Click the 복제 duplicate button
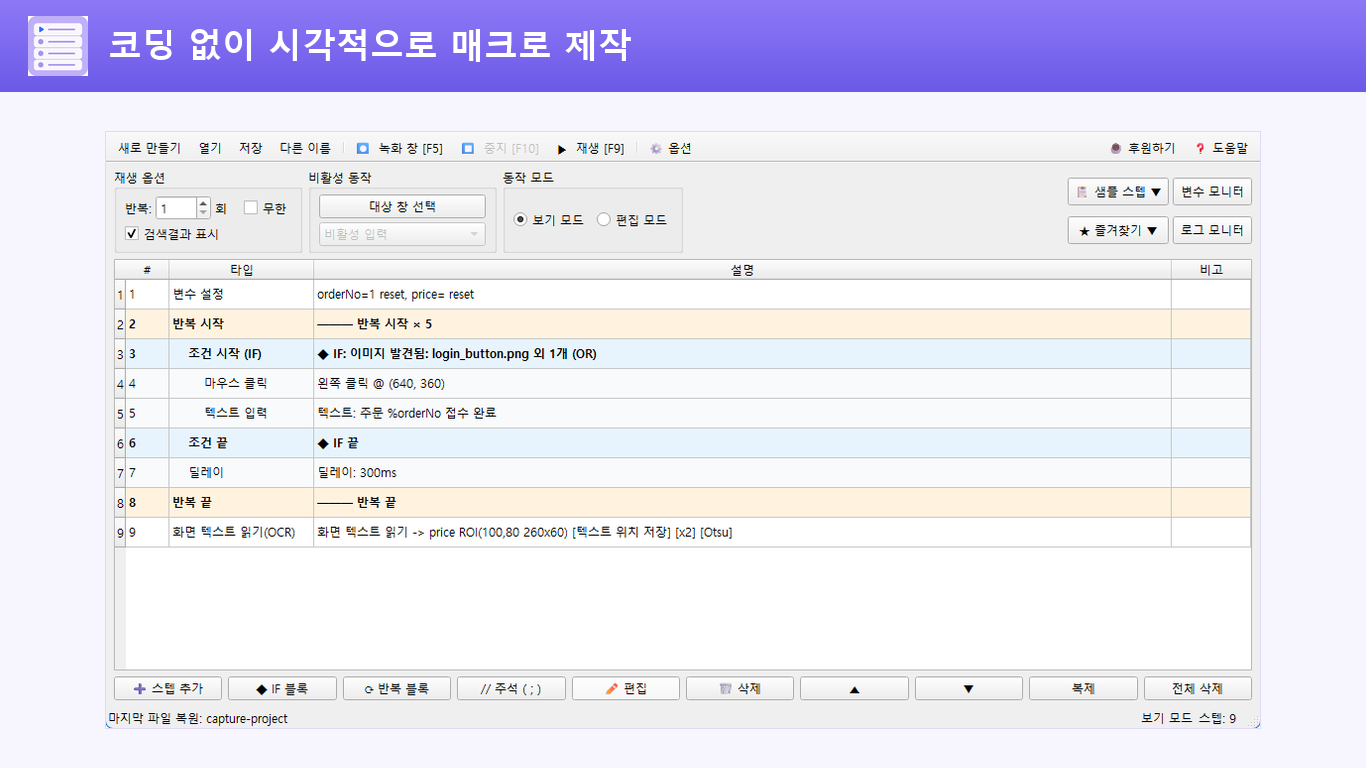 click(x=1083, y=688)
